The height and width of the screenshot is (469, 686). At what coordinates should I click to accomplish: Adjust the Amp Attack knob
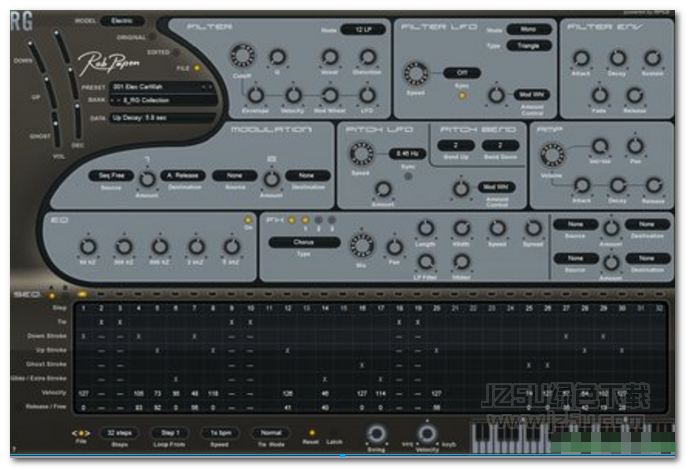click(582, 186)
